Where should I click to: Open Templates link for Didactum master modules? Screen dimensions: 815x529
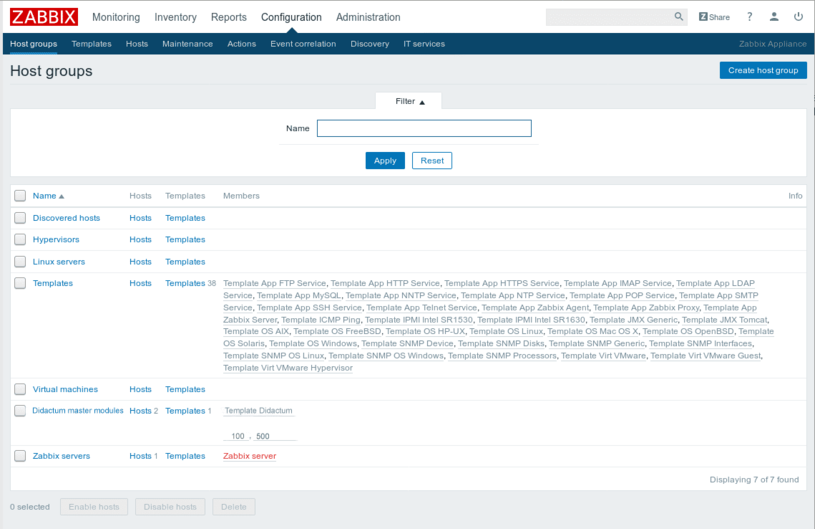coord(185,411)
